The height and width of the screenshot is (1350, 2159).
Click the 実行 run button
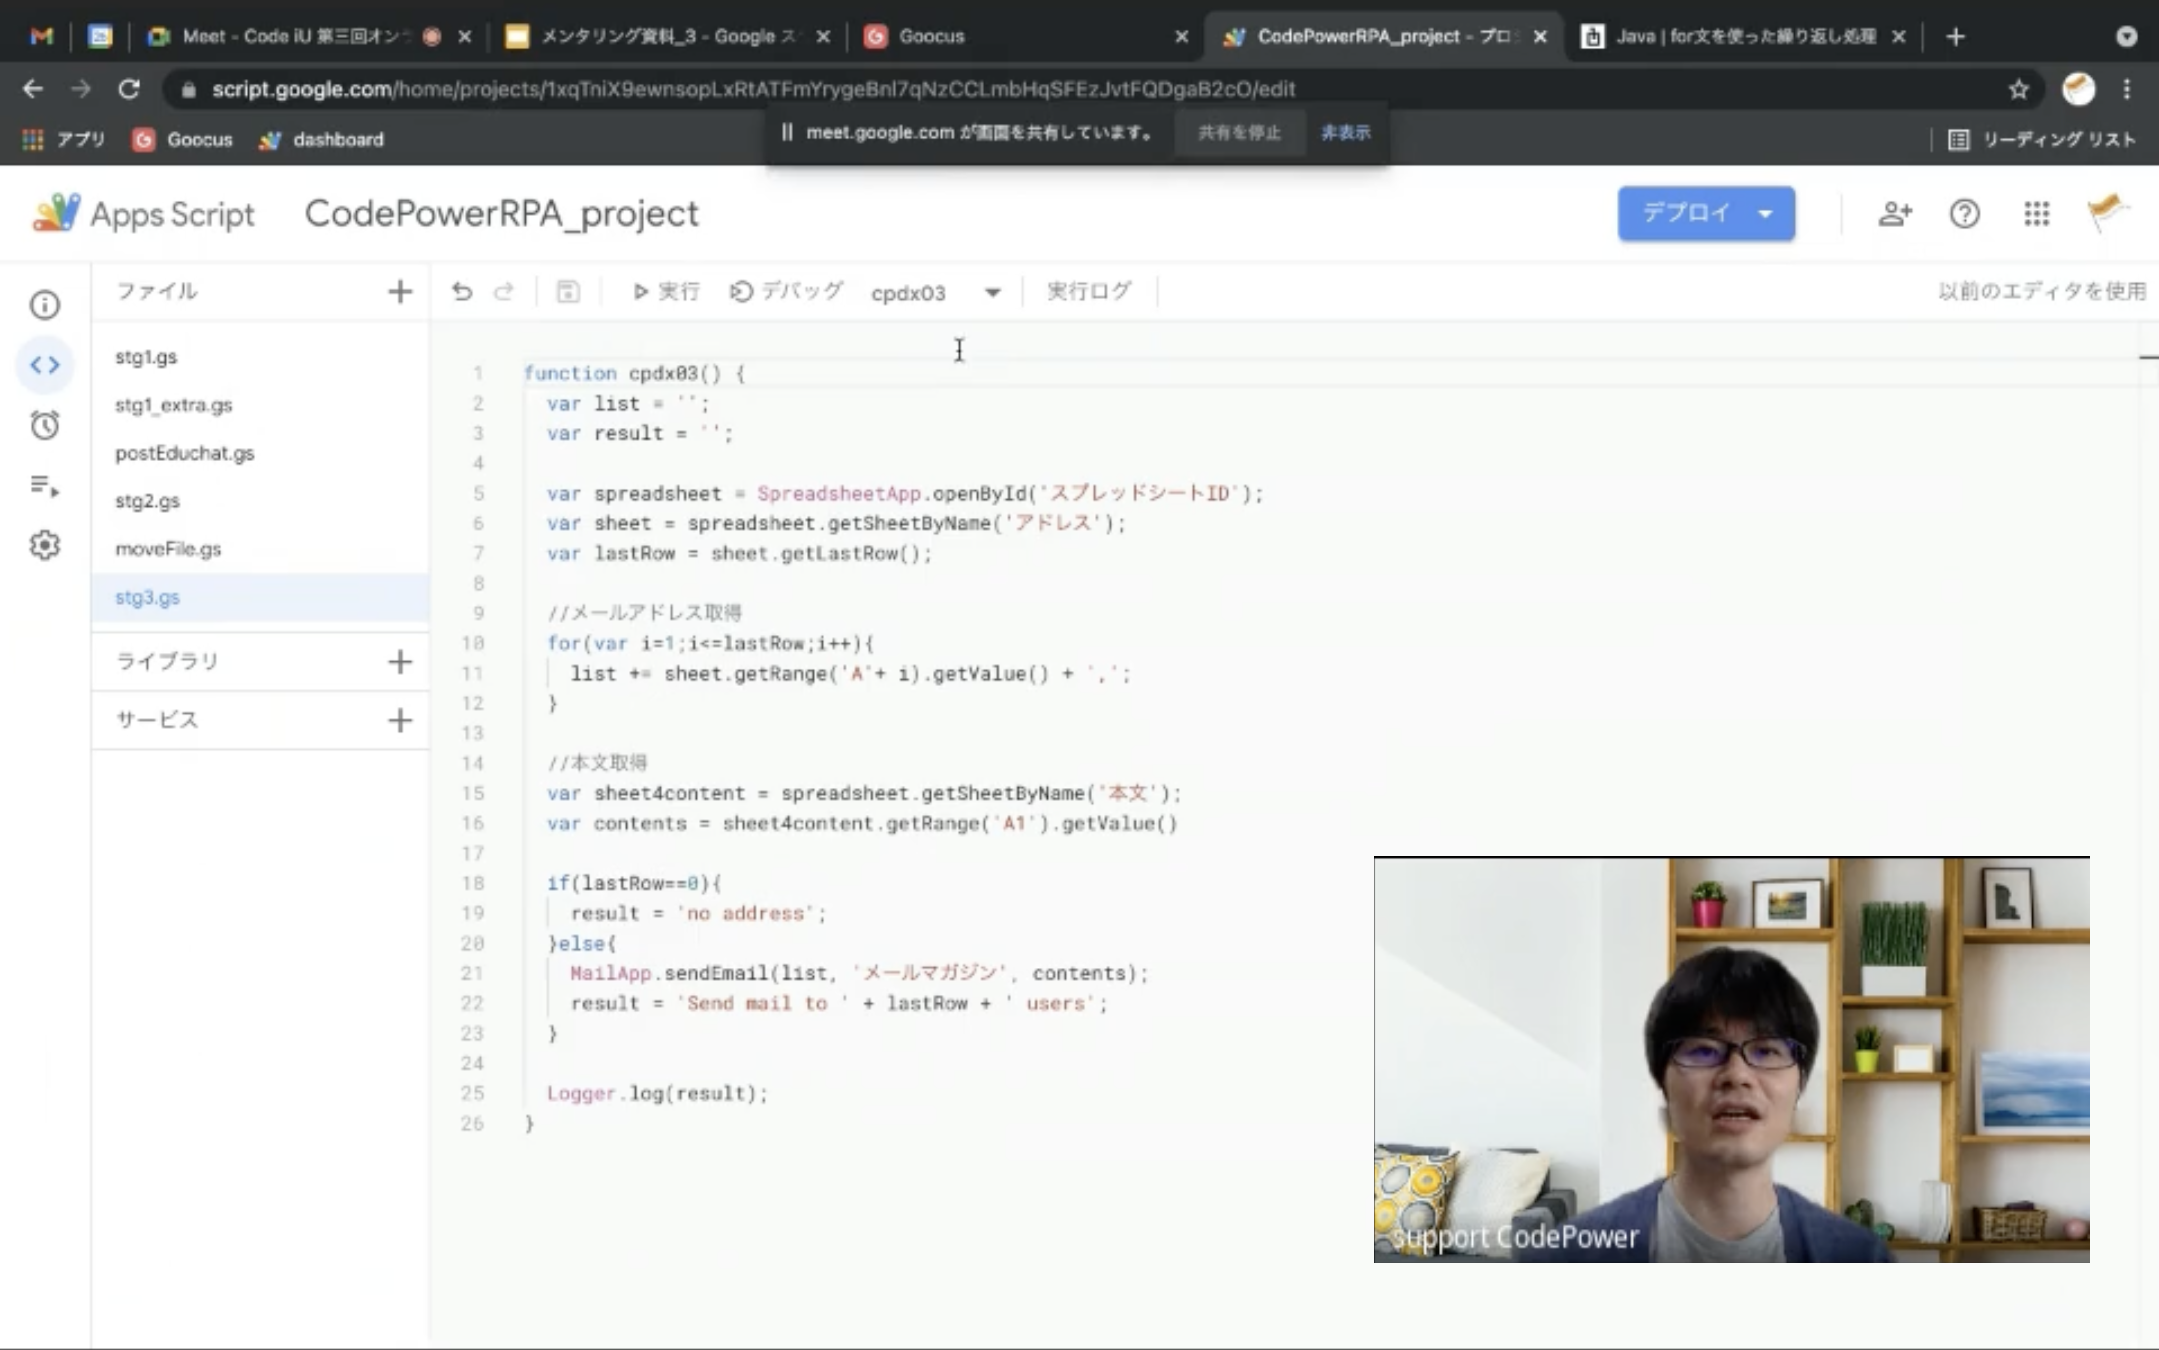click(x=666, y=291)
